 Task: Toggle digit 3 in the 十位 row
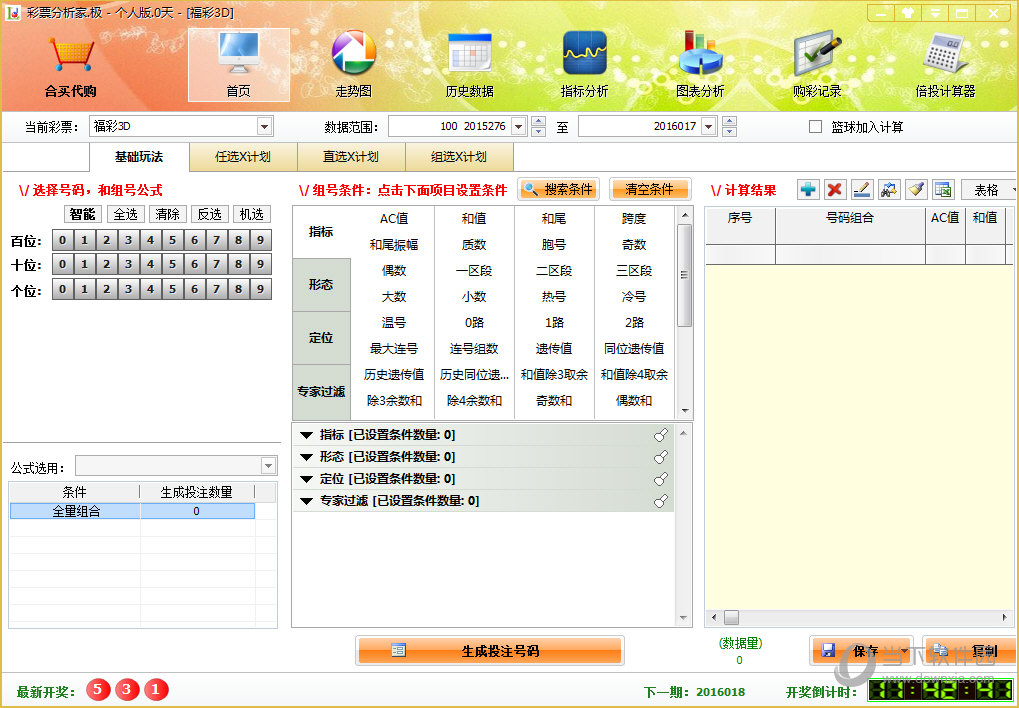pyautogui.click(x=129, y=265)
